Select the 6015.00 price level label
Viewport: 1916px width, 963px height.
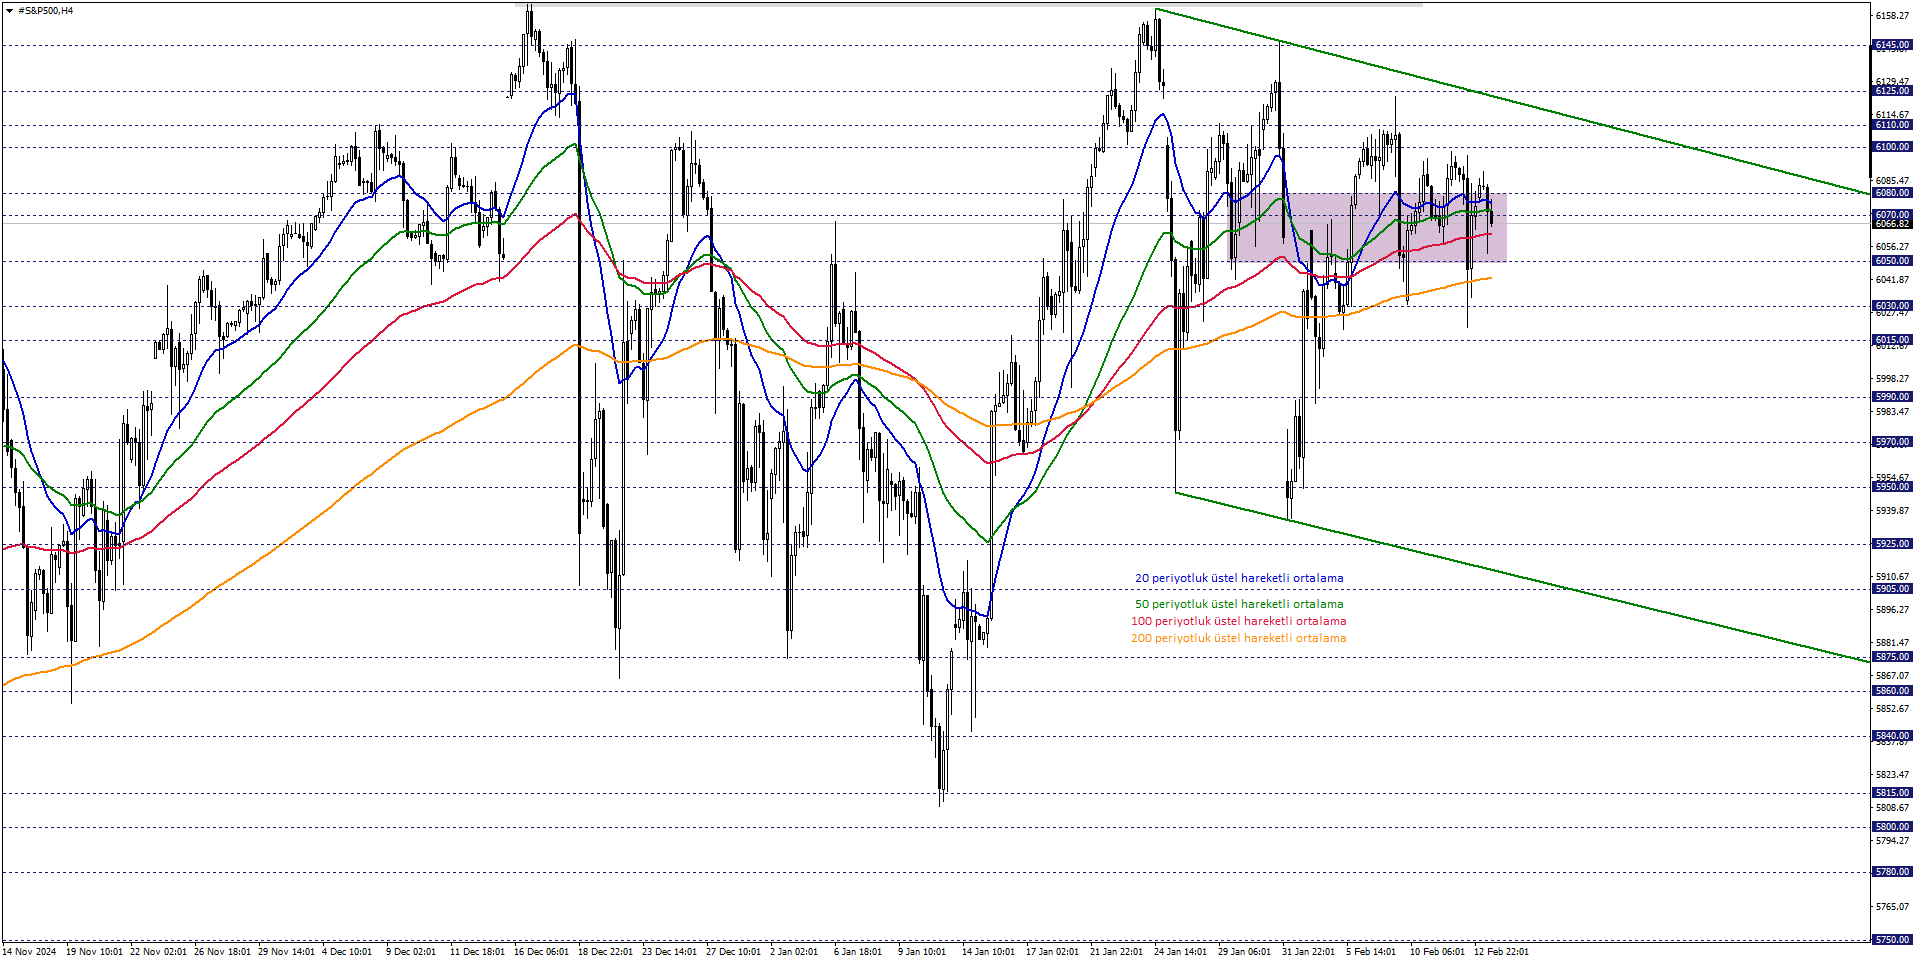tap(1892, 340)
